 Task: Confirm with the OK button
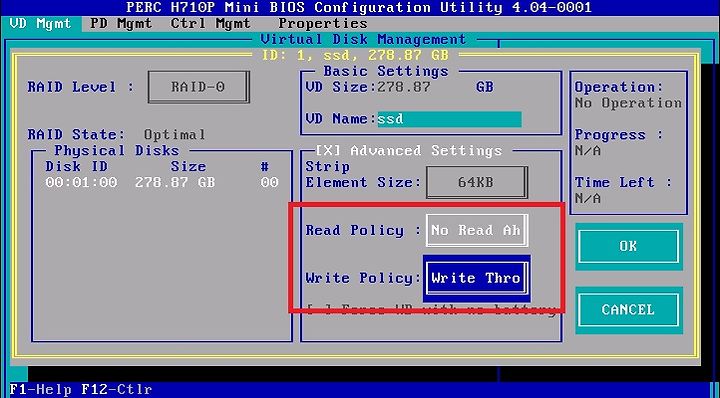[x=628, y=246]
